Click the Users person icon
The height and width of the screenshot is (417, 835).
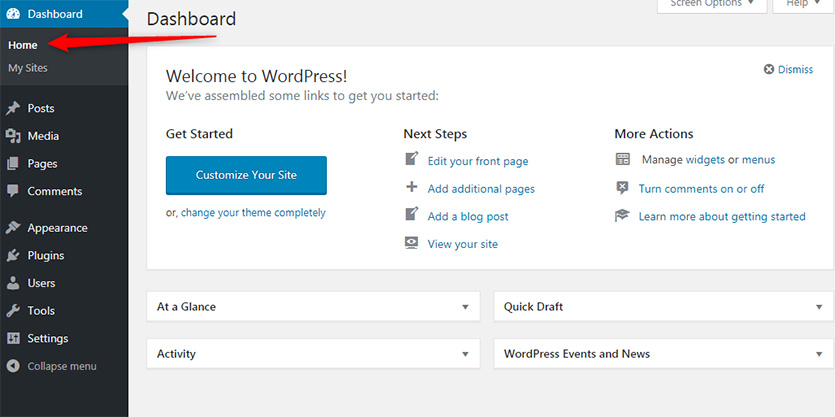coord(13,283)
